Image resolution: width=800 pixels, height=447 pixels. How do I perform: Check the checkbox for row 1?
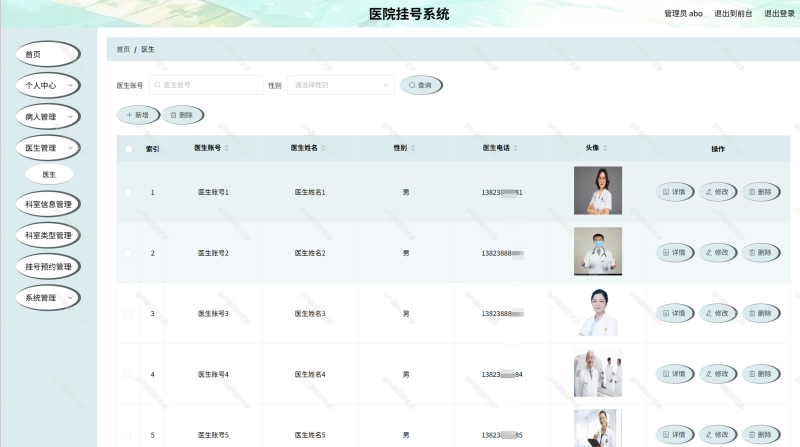(128, 192)
